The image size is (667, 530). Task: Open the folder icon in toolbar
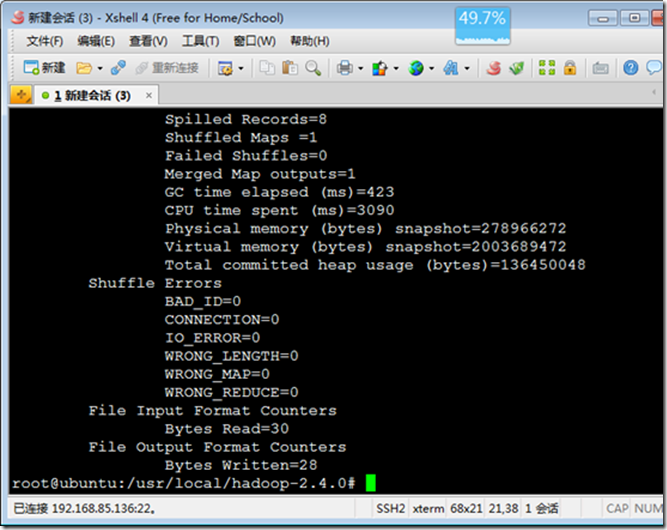[84, 68]
